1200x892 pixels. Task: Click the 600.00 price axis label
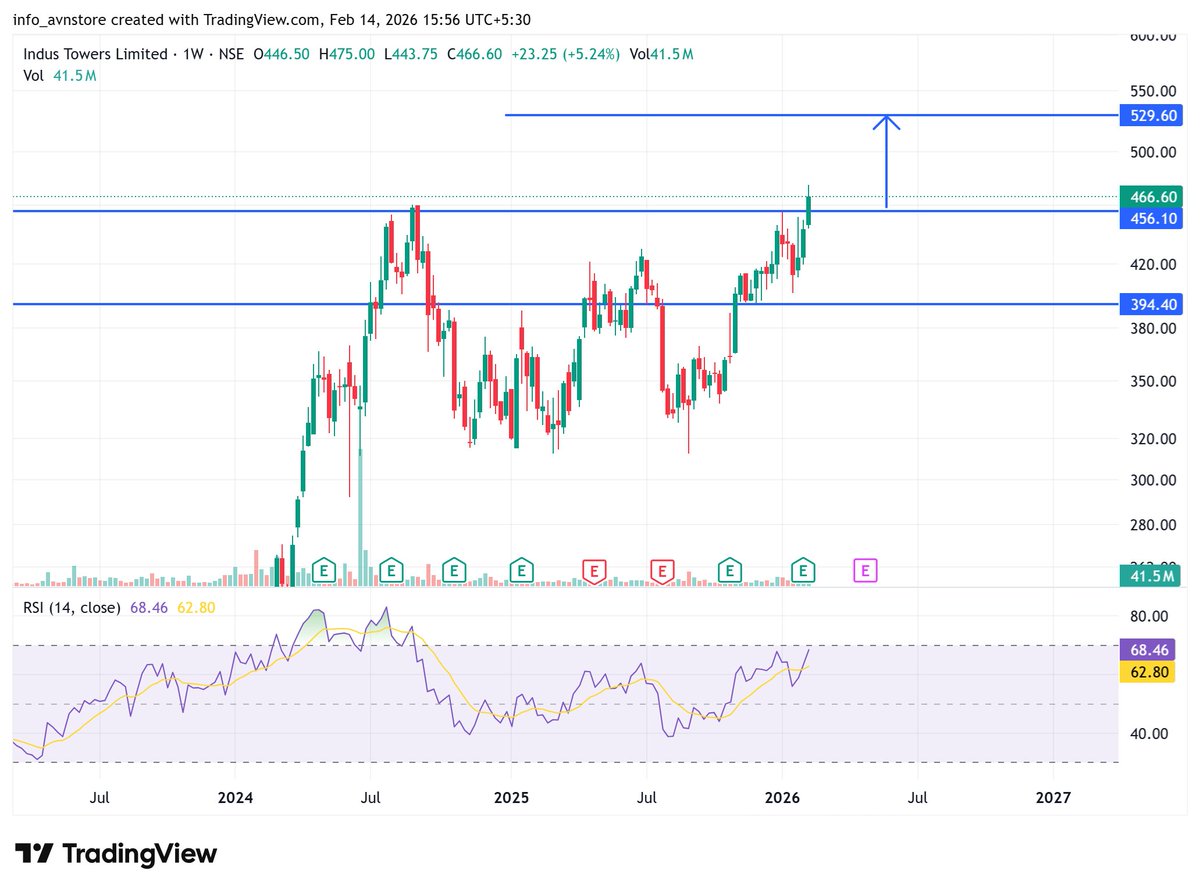pyautogui.click(x=1153, y=36)
